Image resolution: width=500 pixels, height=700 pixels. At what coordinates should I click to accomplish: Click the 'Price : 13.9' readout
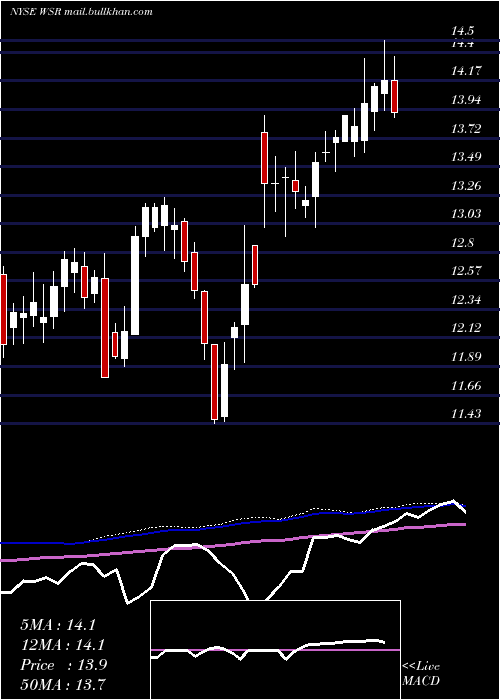[x=63, y=665]
